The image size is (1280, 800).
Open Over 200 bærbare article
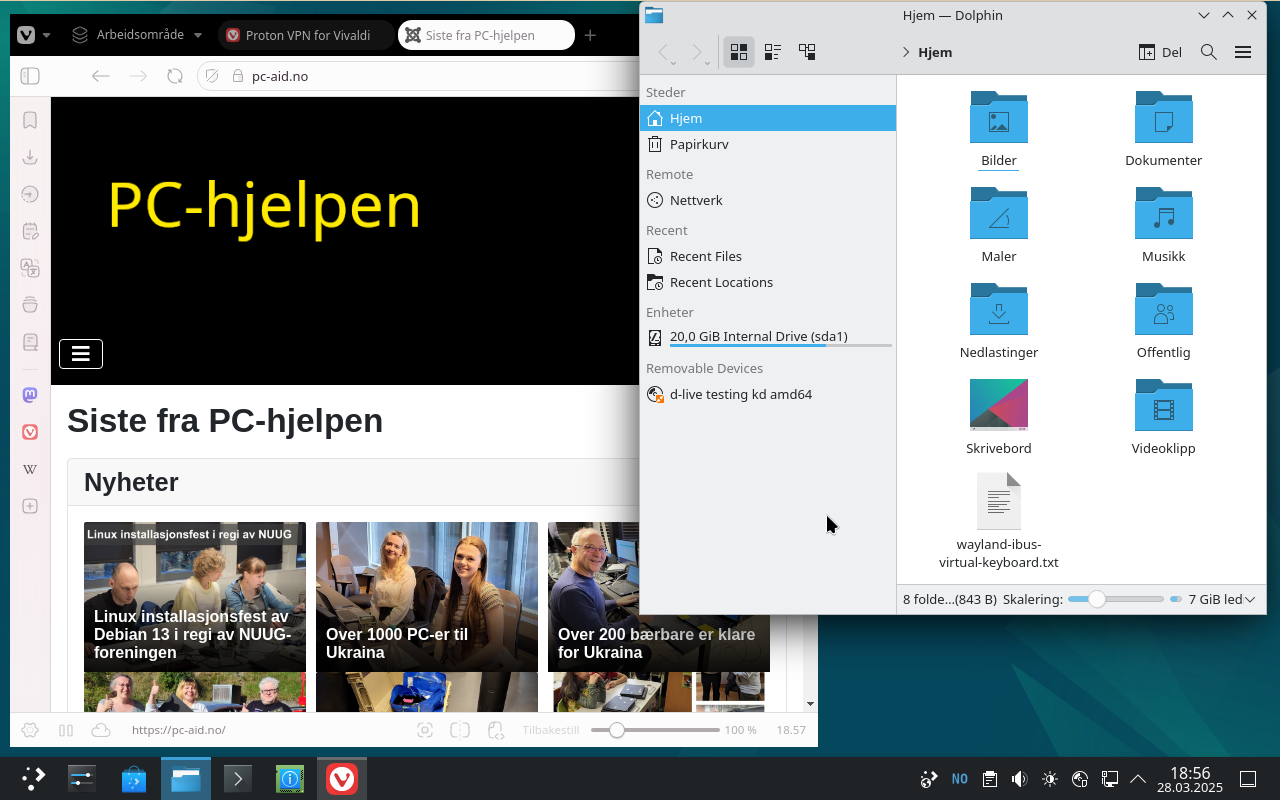point(659,597)
